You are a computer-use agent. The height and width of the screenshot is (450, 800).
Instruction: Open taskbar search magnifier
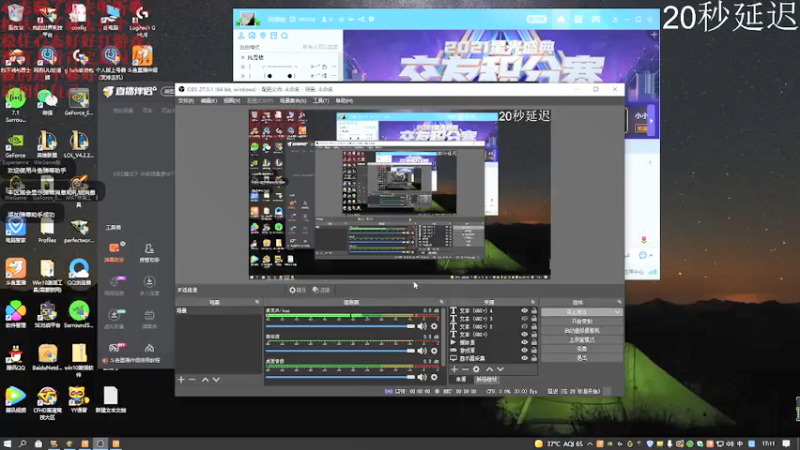[x=22, y=444]
